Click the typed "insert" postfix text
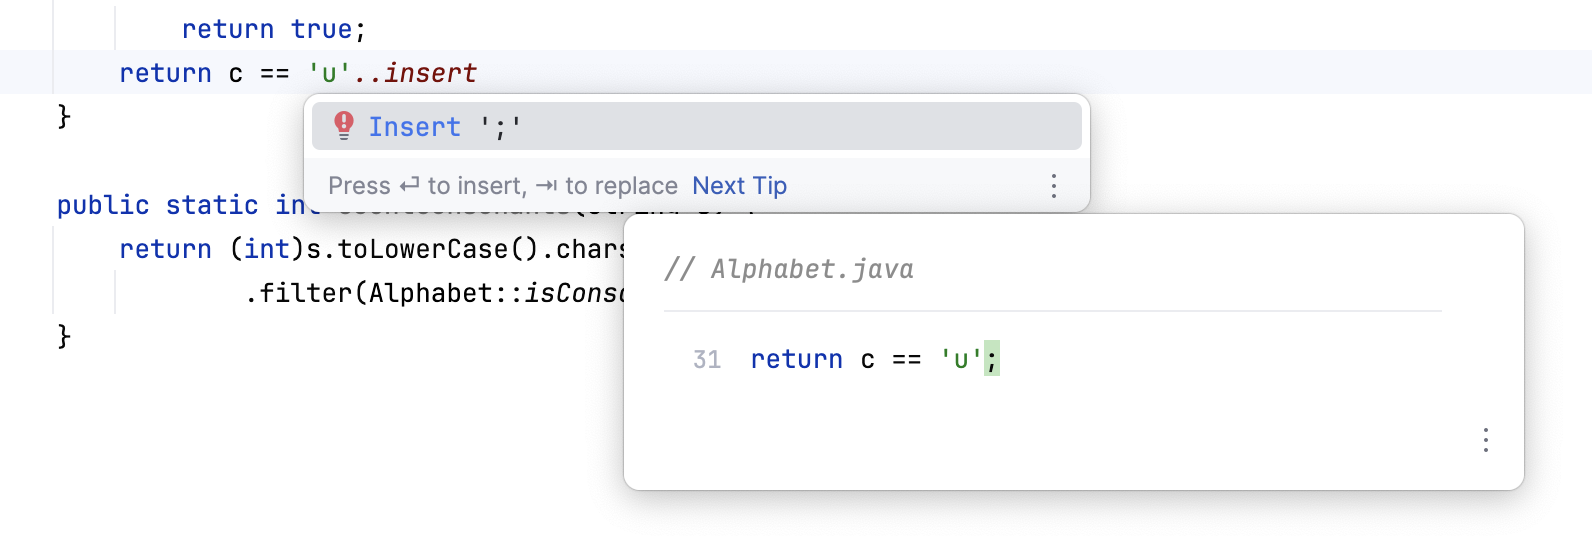 click(x=430, y=73)
